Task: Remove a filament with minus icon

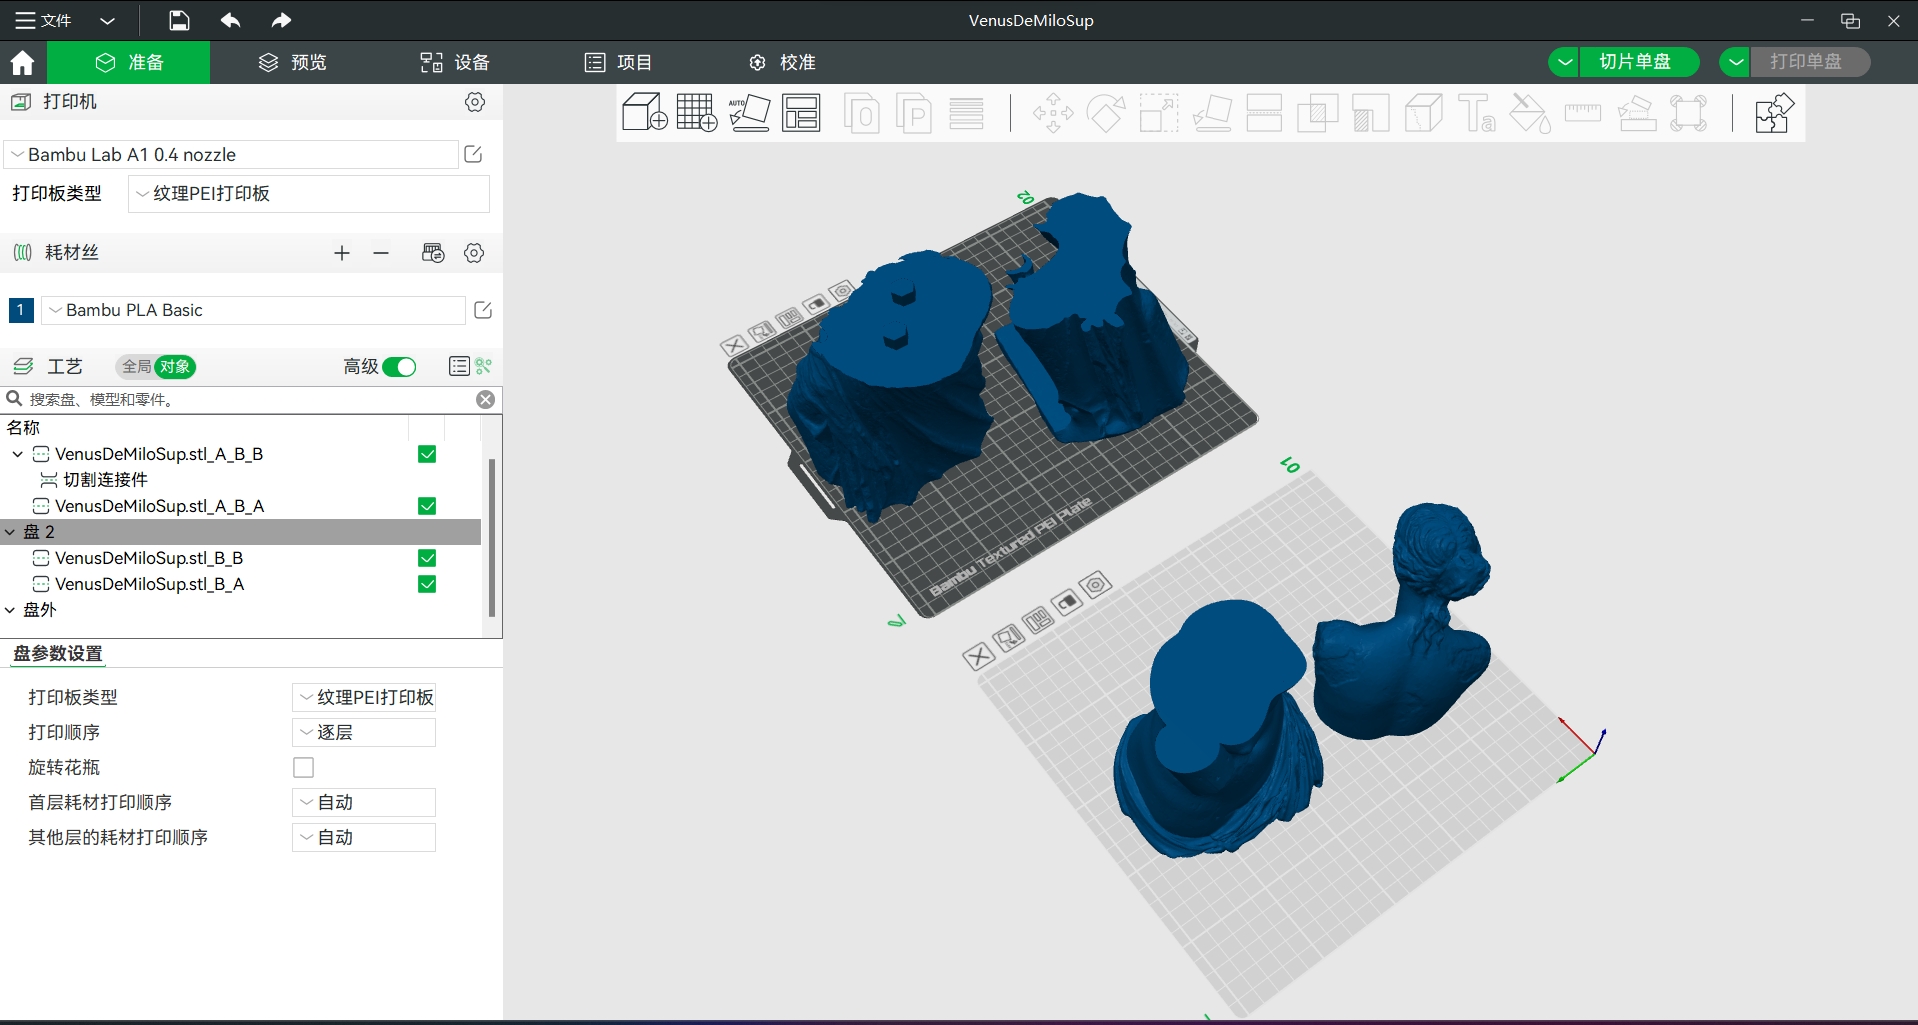Action: (381, 253)
